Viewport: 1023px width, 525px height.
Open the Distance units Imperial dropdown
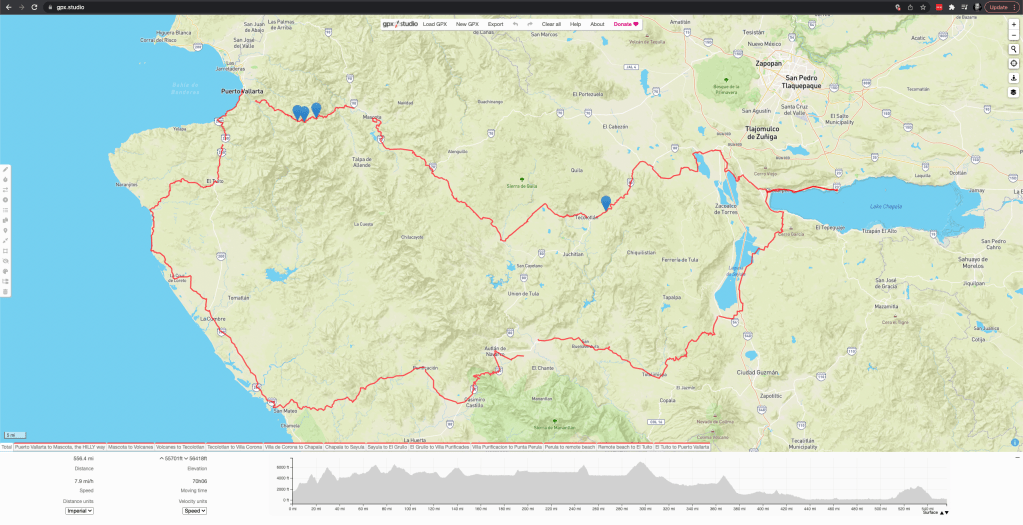pyautogui.click(x=77, y=510)
